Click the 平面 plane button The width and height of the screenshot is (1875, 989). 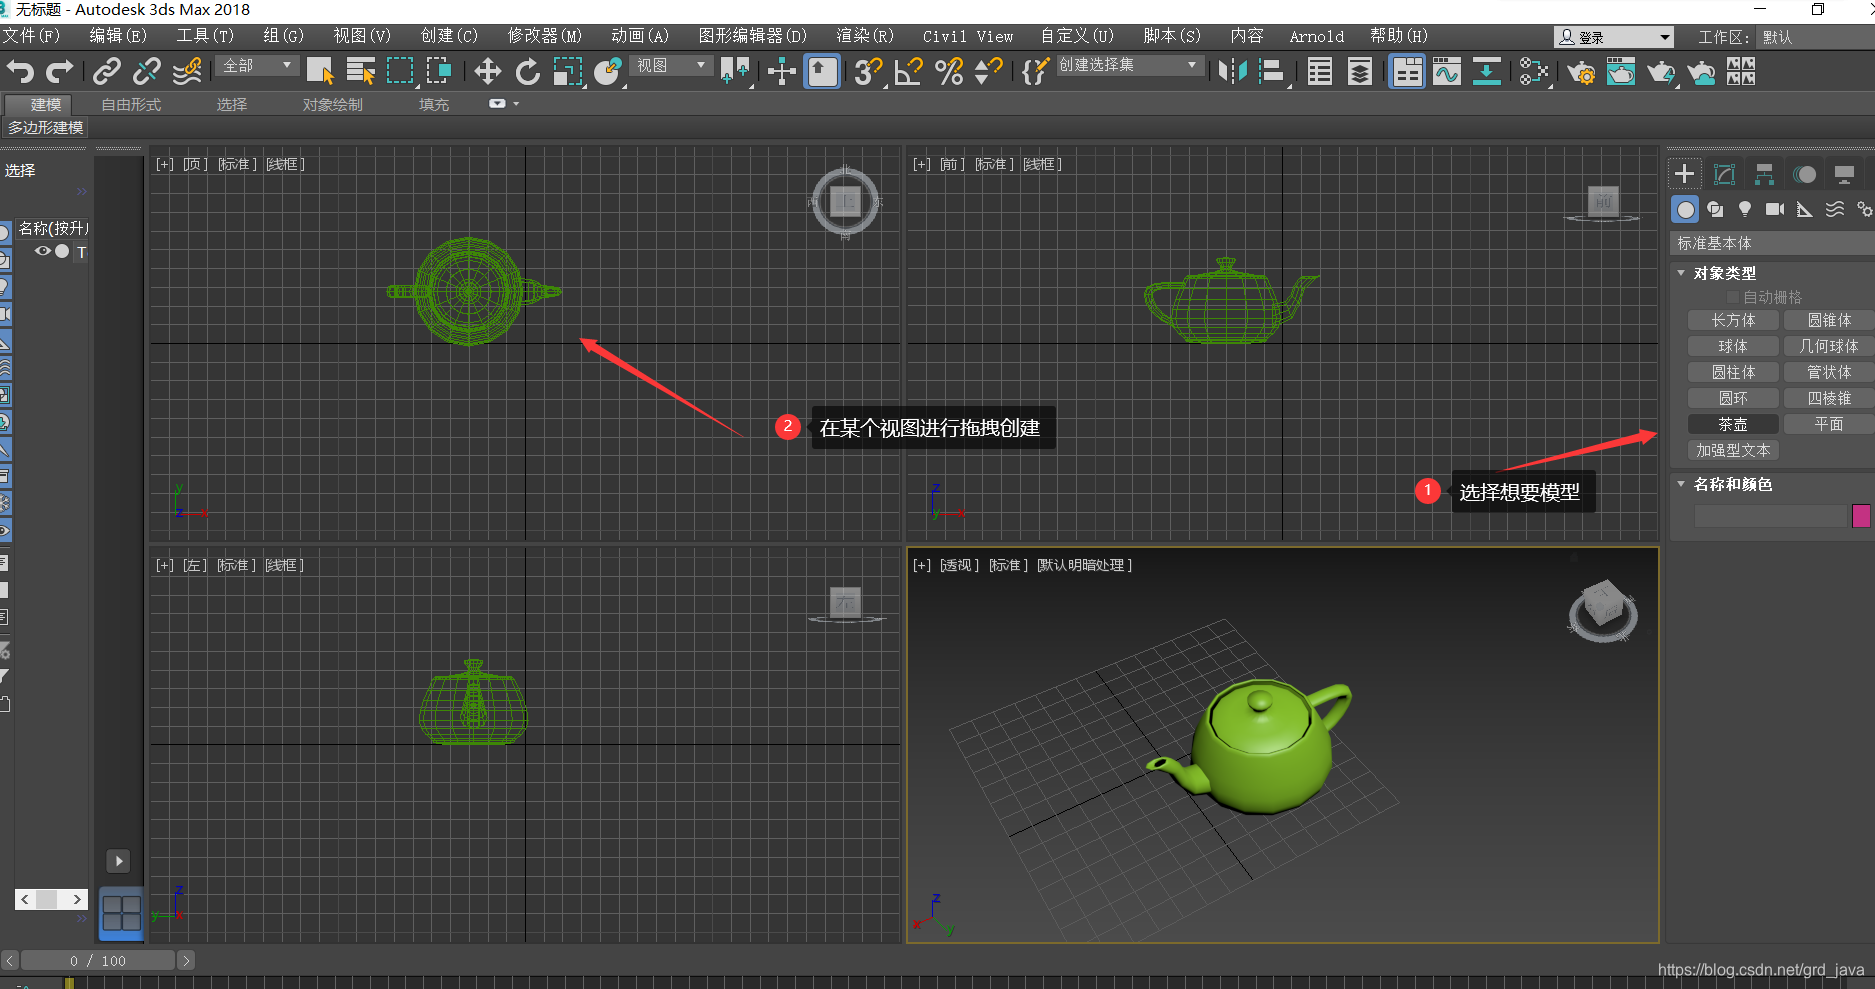click(x=1829, y=424)
